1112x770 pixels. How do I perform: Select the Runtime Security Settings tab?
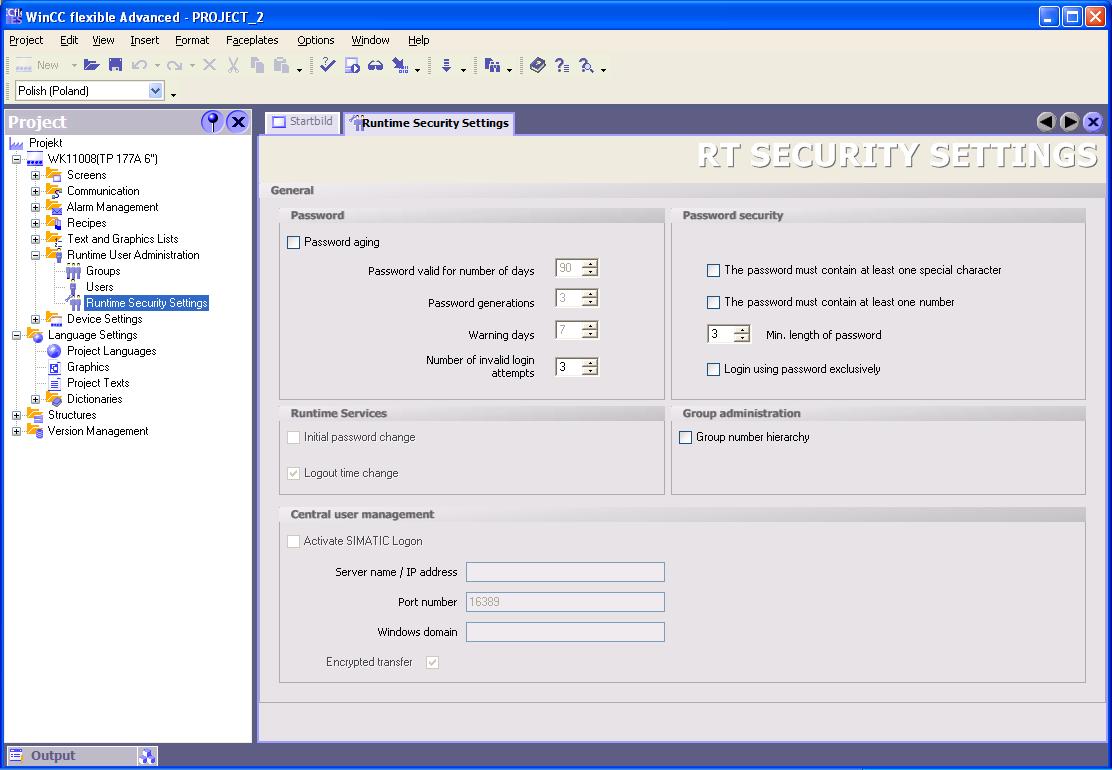click(430, 123)
